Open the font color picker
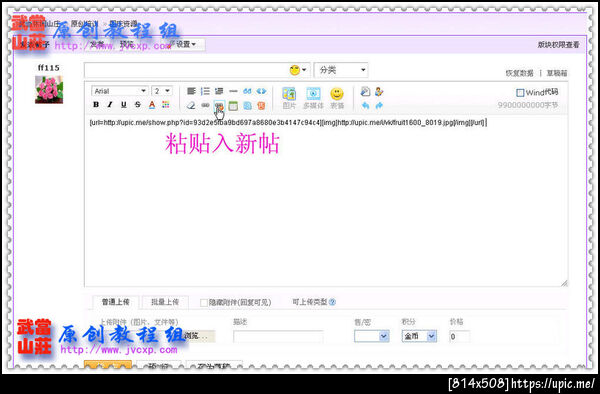 pyautogui.click(x=152, y=105)
